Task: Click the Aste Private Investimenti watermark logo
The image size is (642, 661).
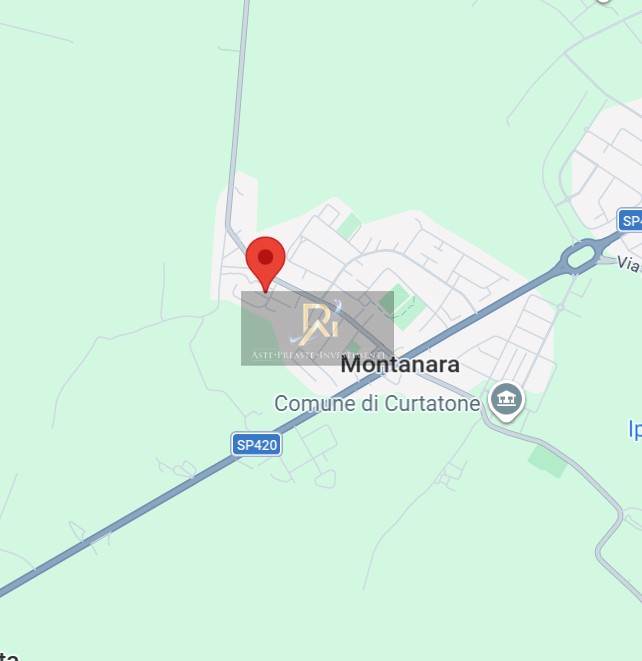Action: [x=317, y=328]
